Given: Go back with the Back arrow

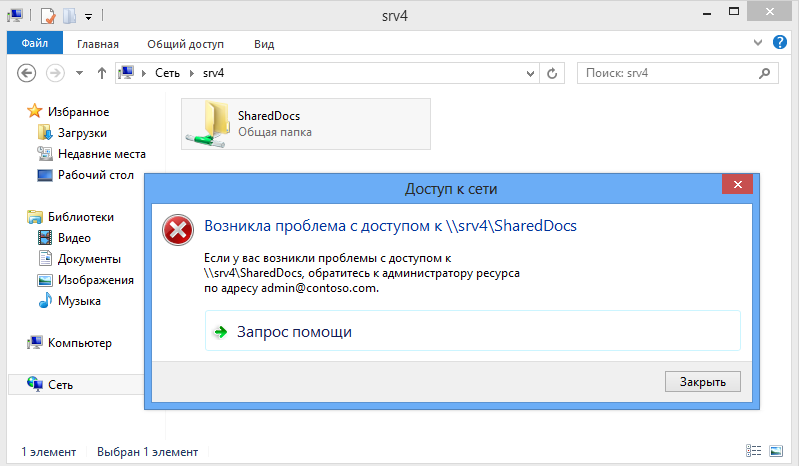Looking at the screenshot, I should point(26,73).
